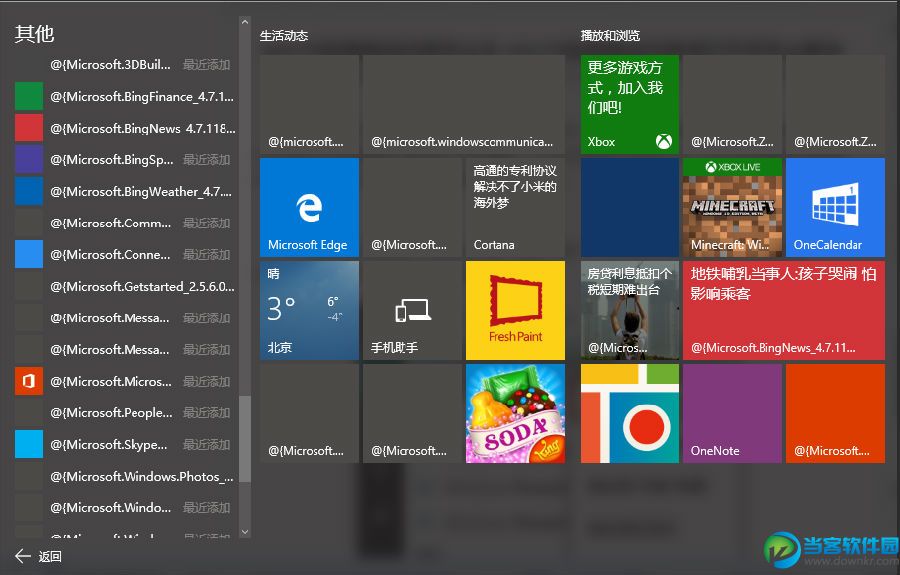
Task: Open the Fresh Paint tile
Action: 515,310
